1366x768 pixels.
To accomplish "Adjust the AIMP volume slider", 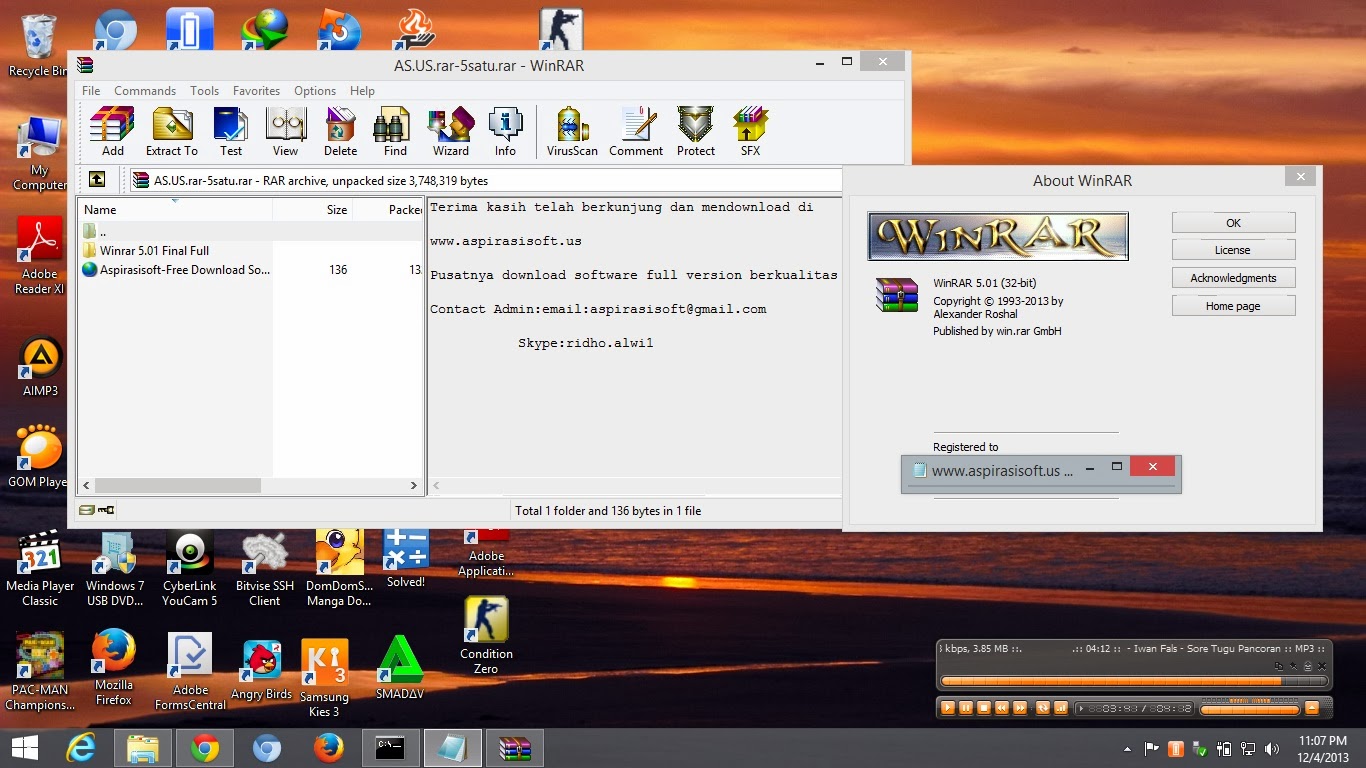I will pos(1249,709).
